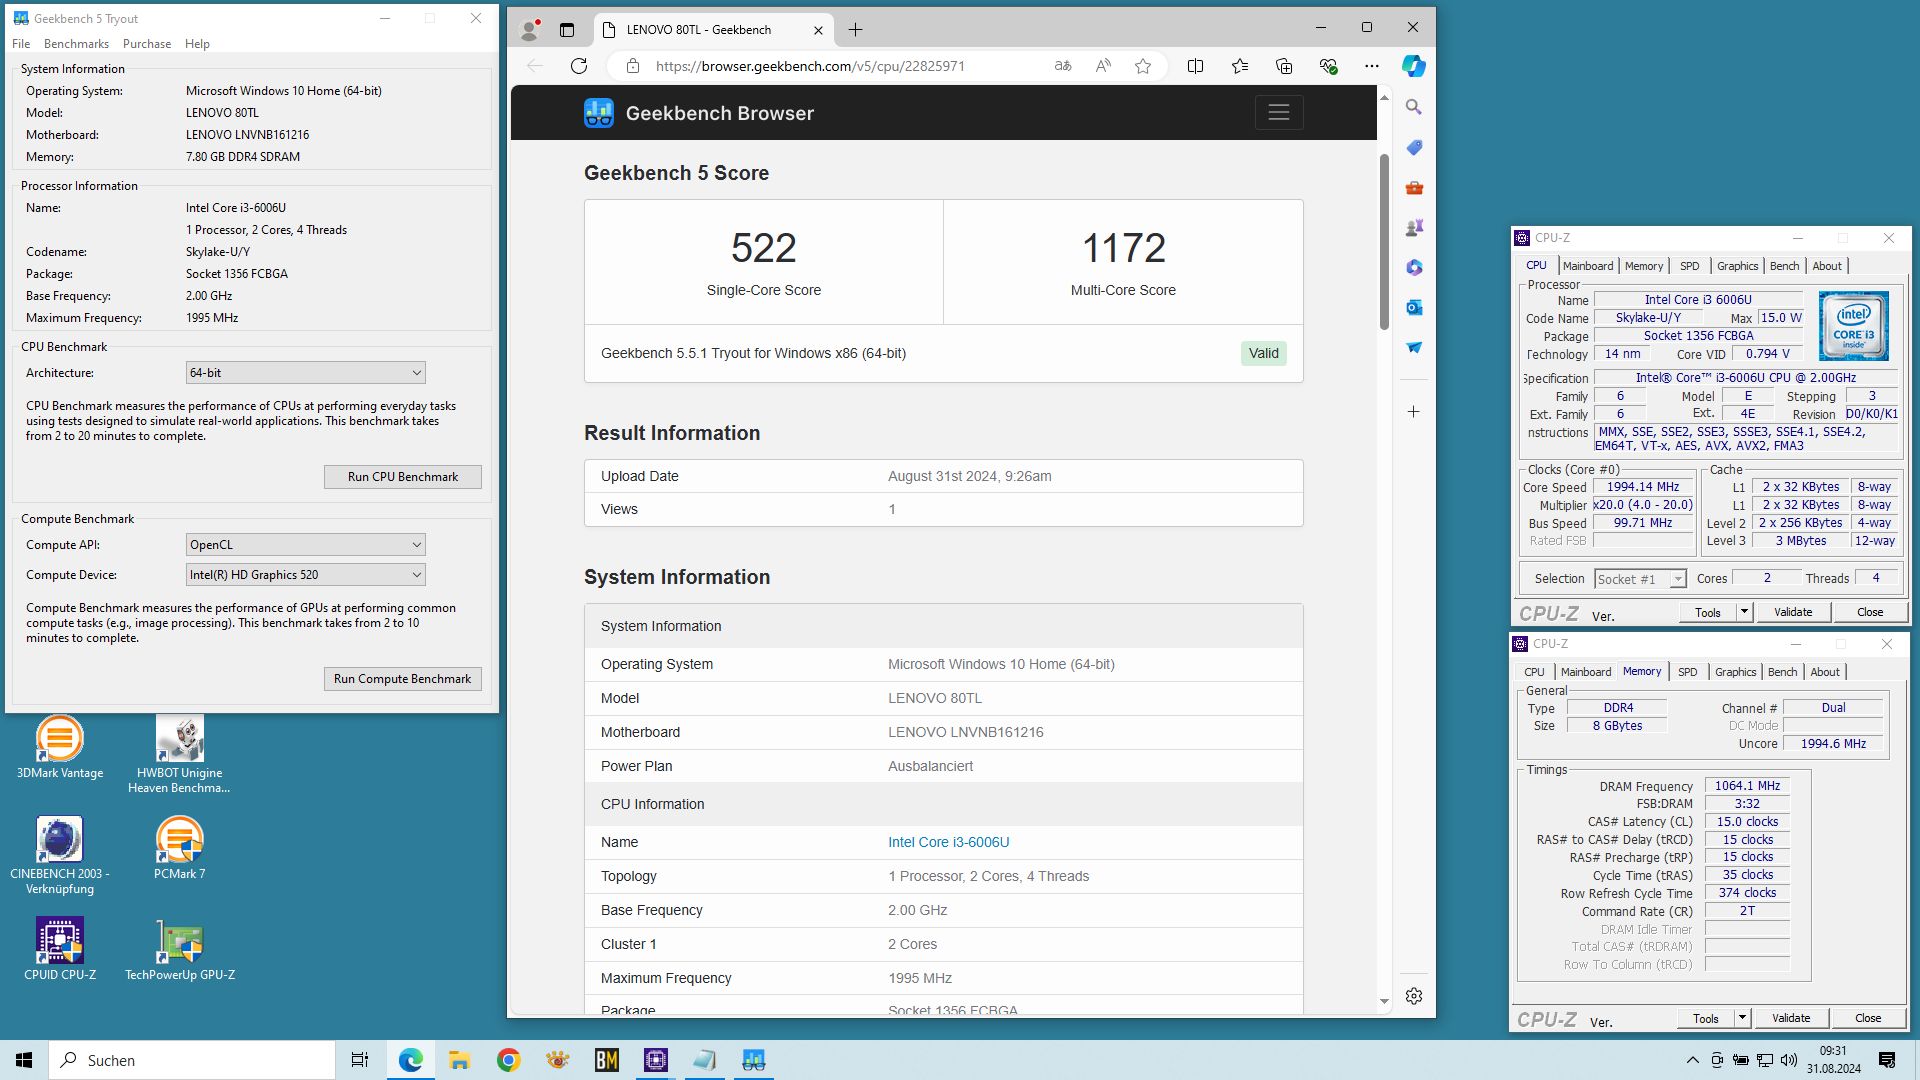Click Edge sidebar add plus icon

pyautogui.click(x=1414, y=411)
